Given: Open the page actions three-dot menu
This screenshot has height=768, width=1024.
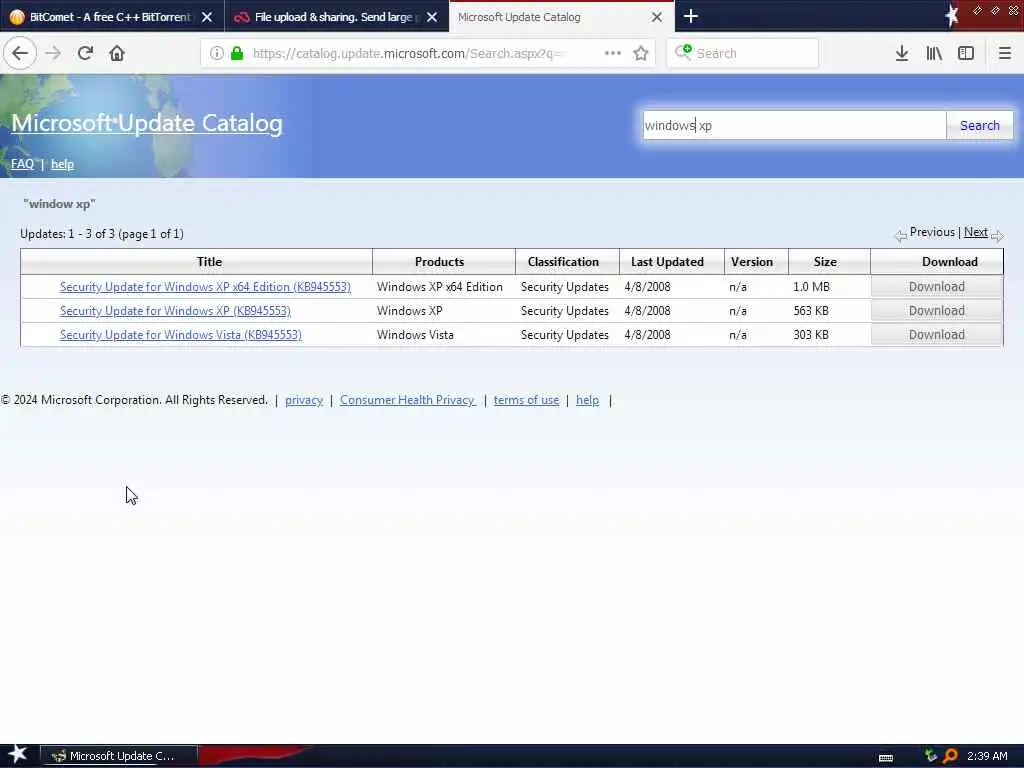Looking at the screenshot, I should (613, 53).
